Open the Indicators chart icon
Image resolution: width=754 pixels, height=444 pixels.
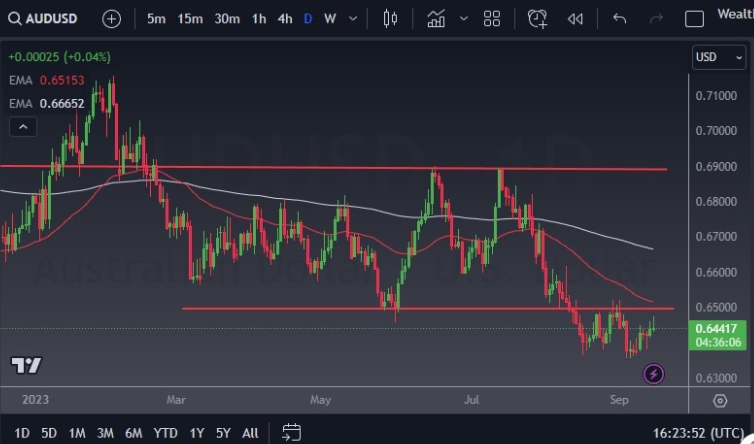coord(436,18)
